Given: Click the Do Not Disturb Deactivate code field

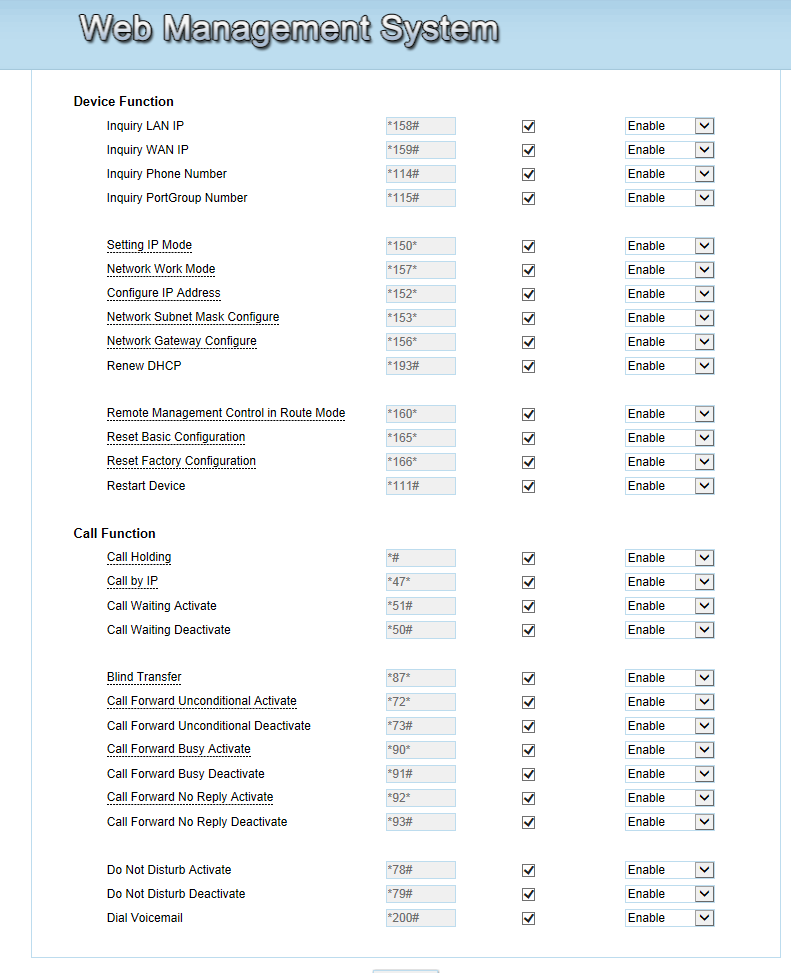Looking at the screenshot, I should 420,894.
